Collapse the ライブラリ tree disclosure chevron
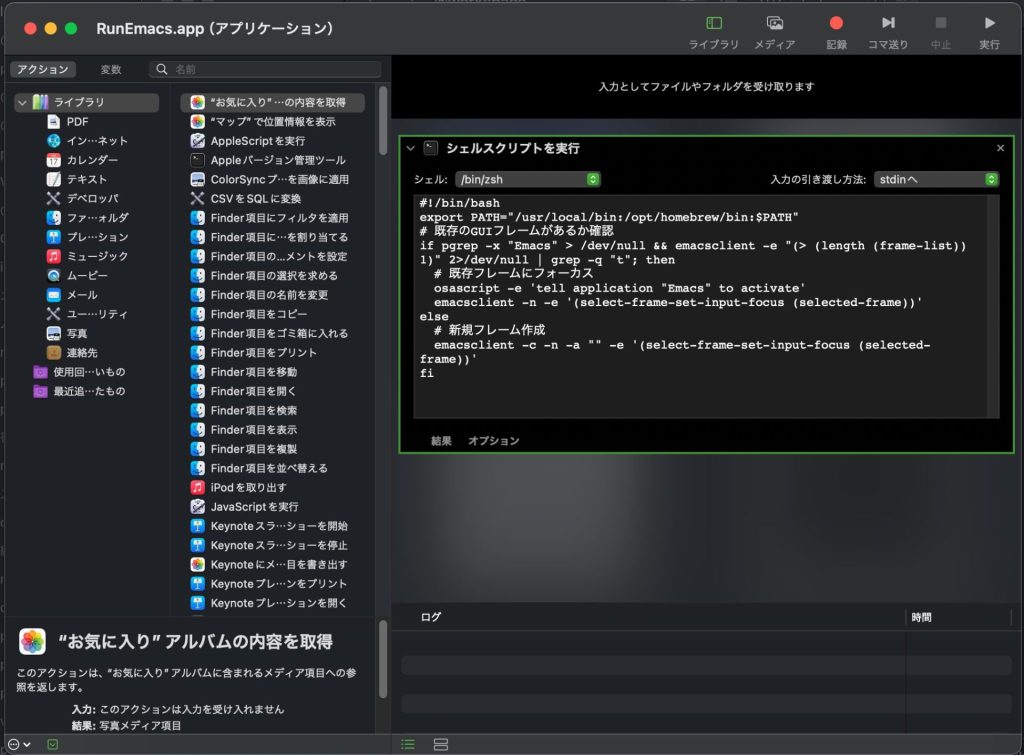This screenshot has width=1024, height=755. [x=22, y=103]
